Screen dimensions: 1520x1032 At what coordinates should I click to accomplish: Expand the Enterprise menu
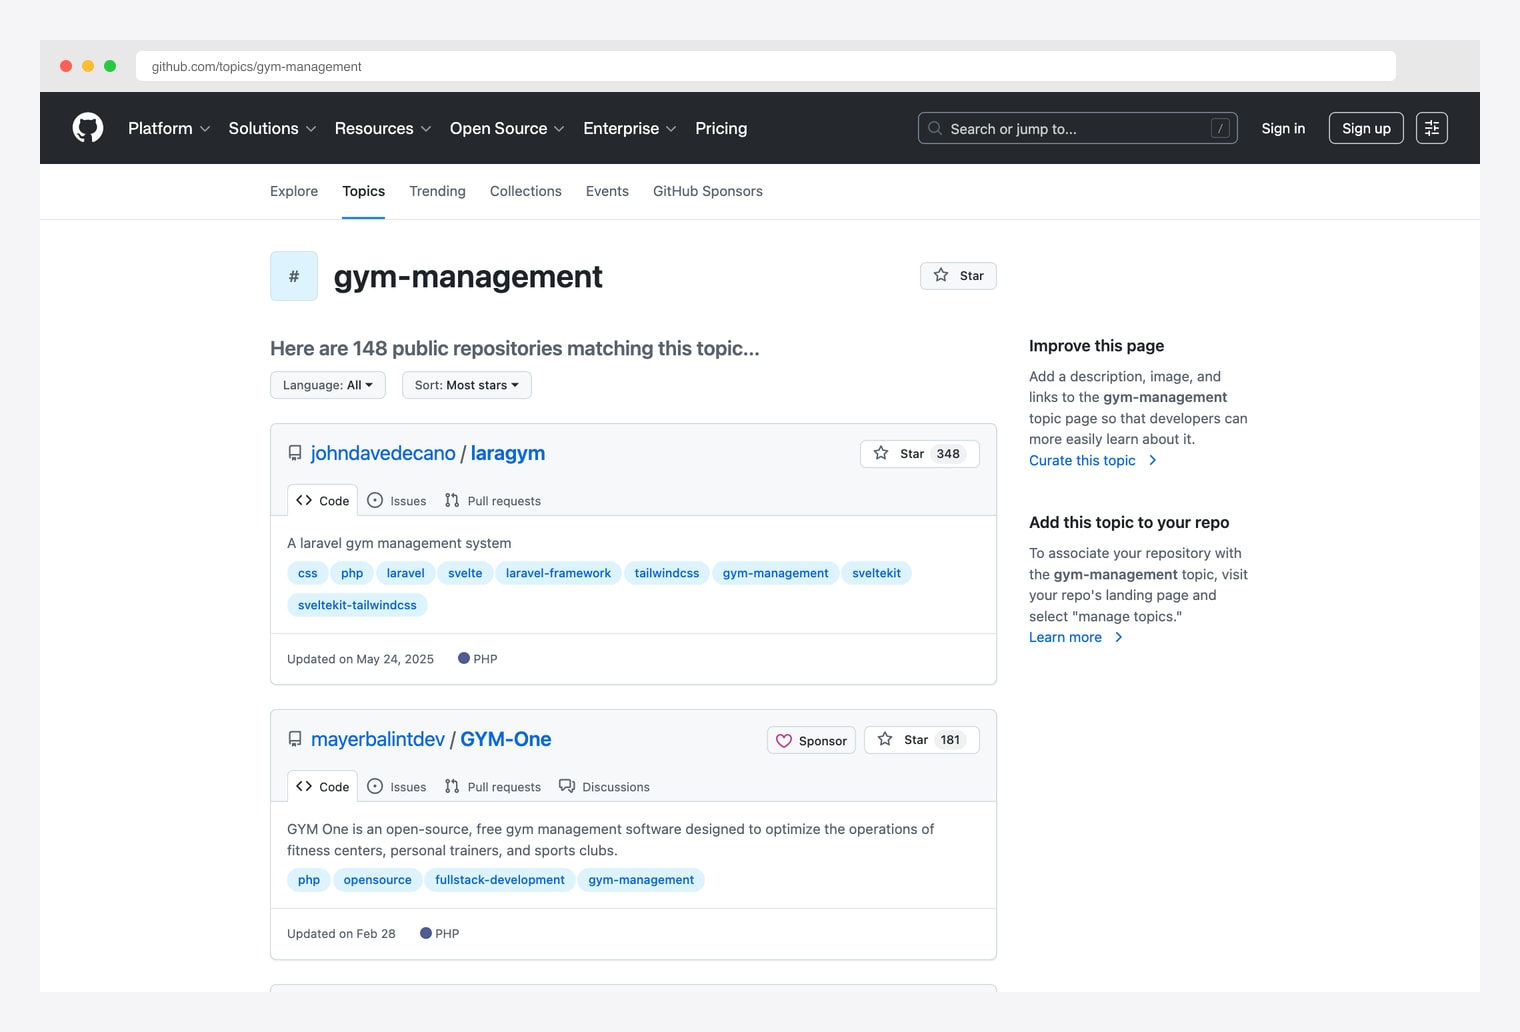click(630, 128)
